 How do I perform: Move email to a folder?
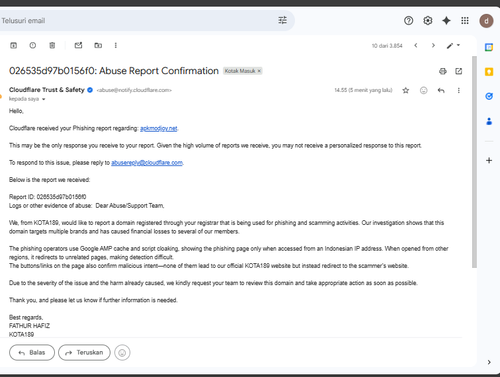(98, 45)
